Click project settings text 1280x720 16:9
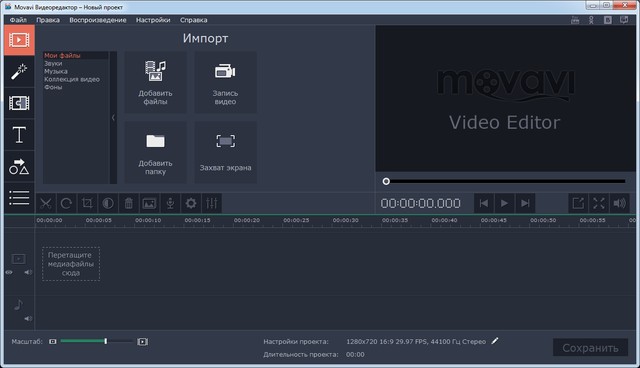This screenshot has height=368, width=640. [416, 341]
